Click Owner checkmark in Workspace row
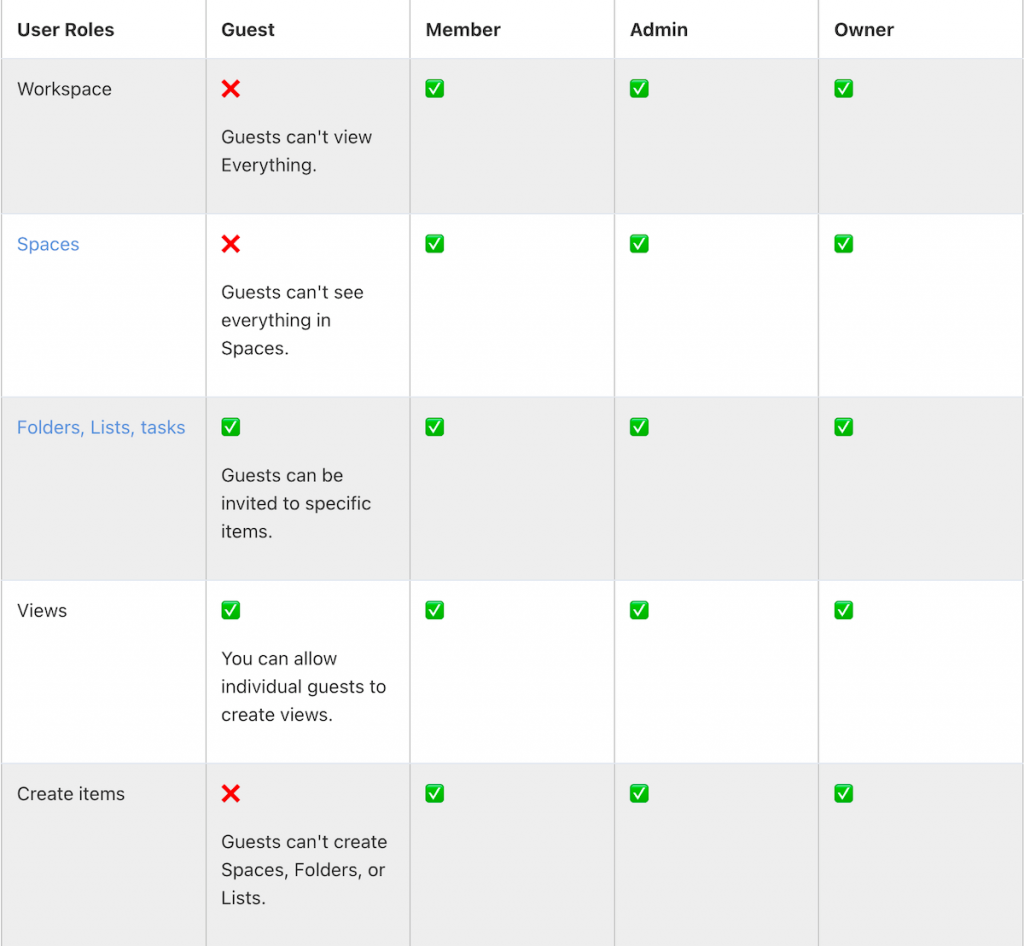 click(844, 89)
